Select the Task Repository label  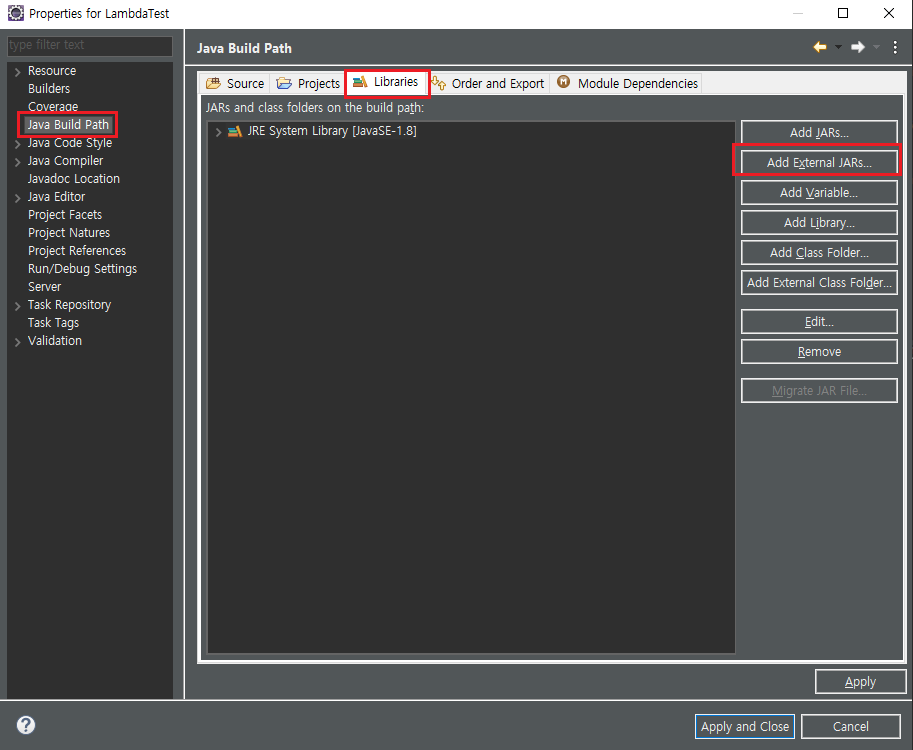69,305
